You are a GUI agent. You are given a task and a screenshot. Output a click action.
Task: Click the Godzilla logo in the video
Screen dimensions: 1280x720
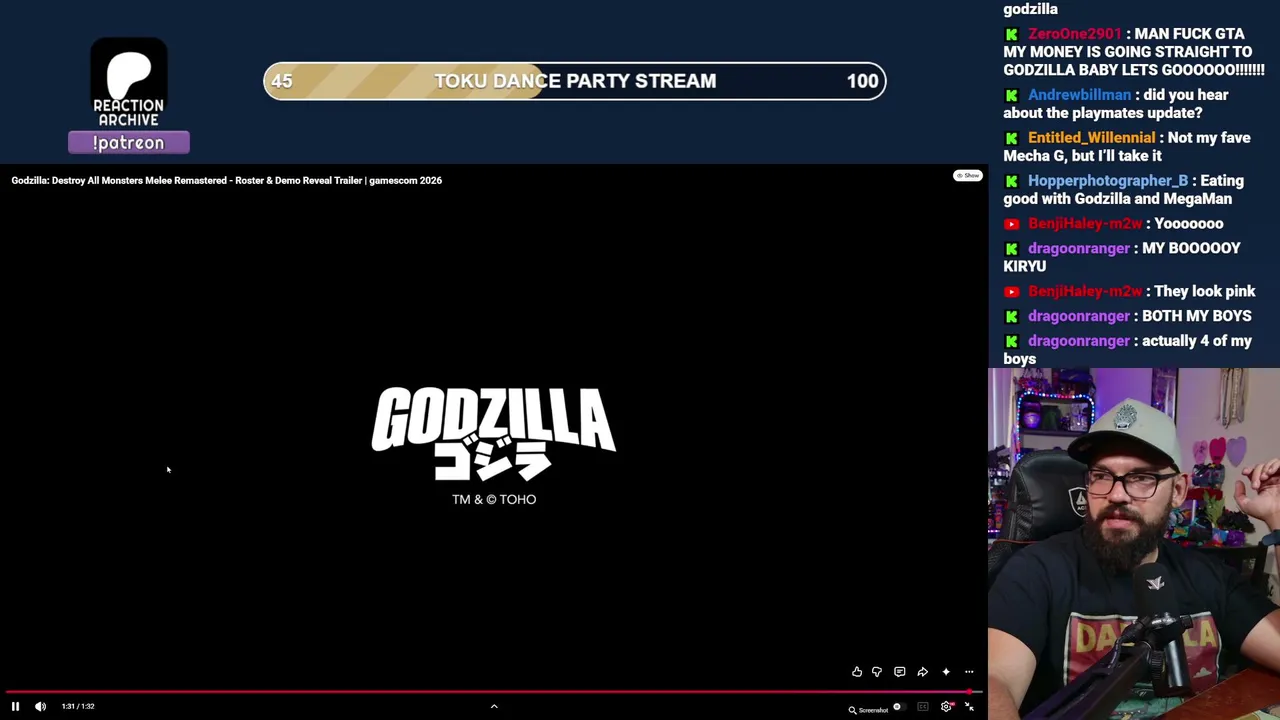[494, 434]
